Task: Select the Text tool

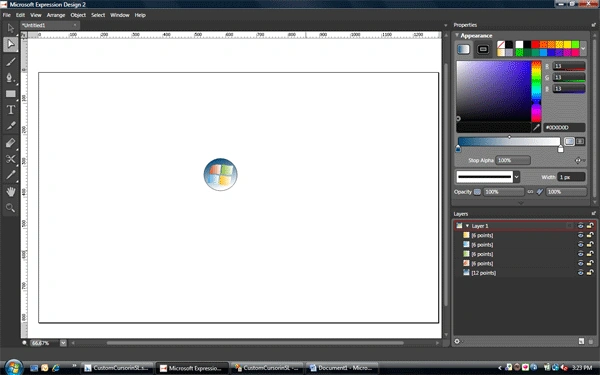Action: [11, 110]
